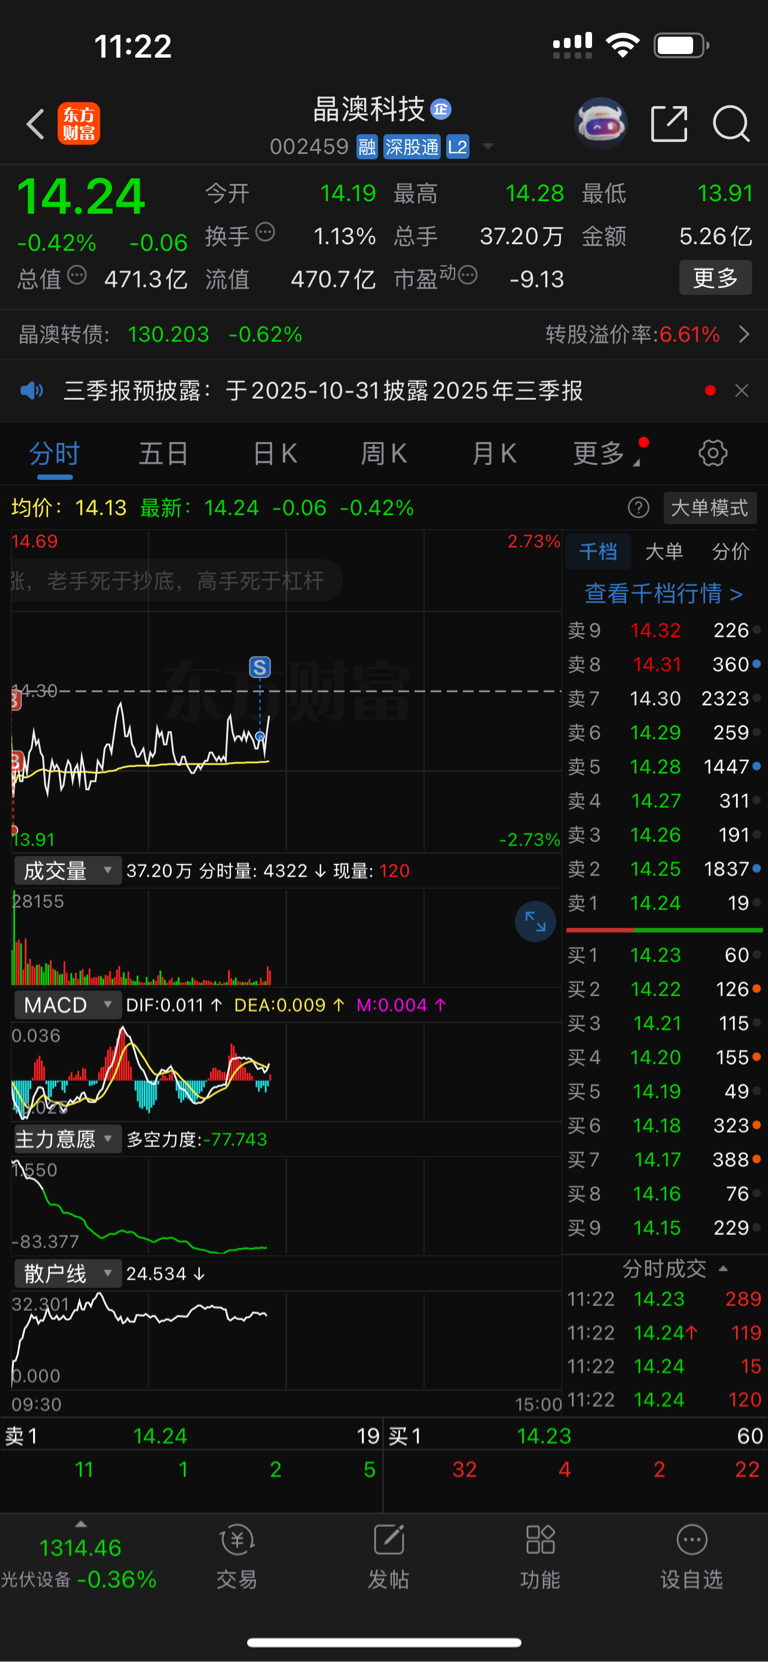Switch to the 日K tab
The width and height of the screenshot is (768, 1662).
point(274,454)
